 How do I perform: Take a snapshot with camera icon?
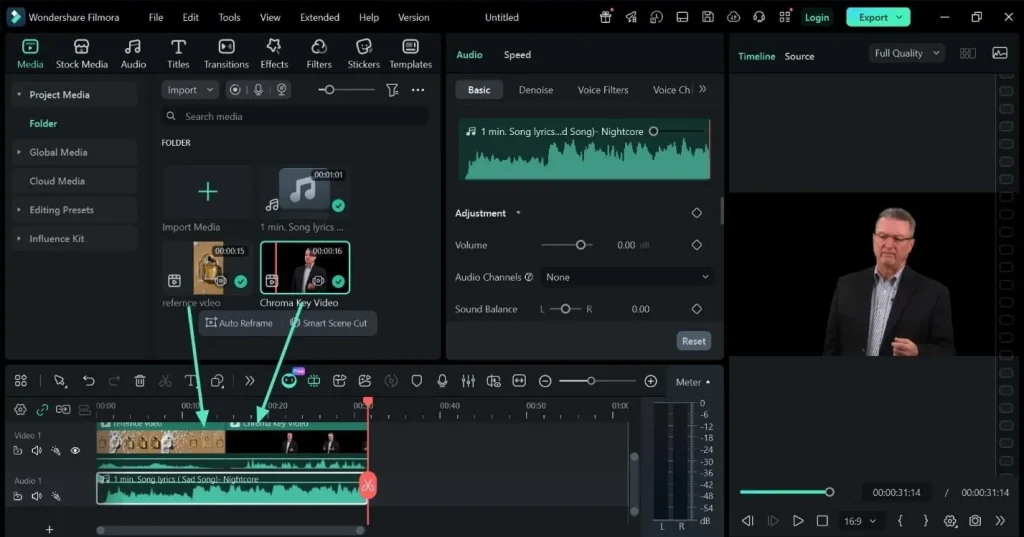pos(975,521)
